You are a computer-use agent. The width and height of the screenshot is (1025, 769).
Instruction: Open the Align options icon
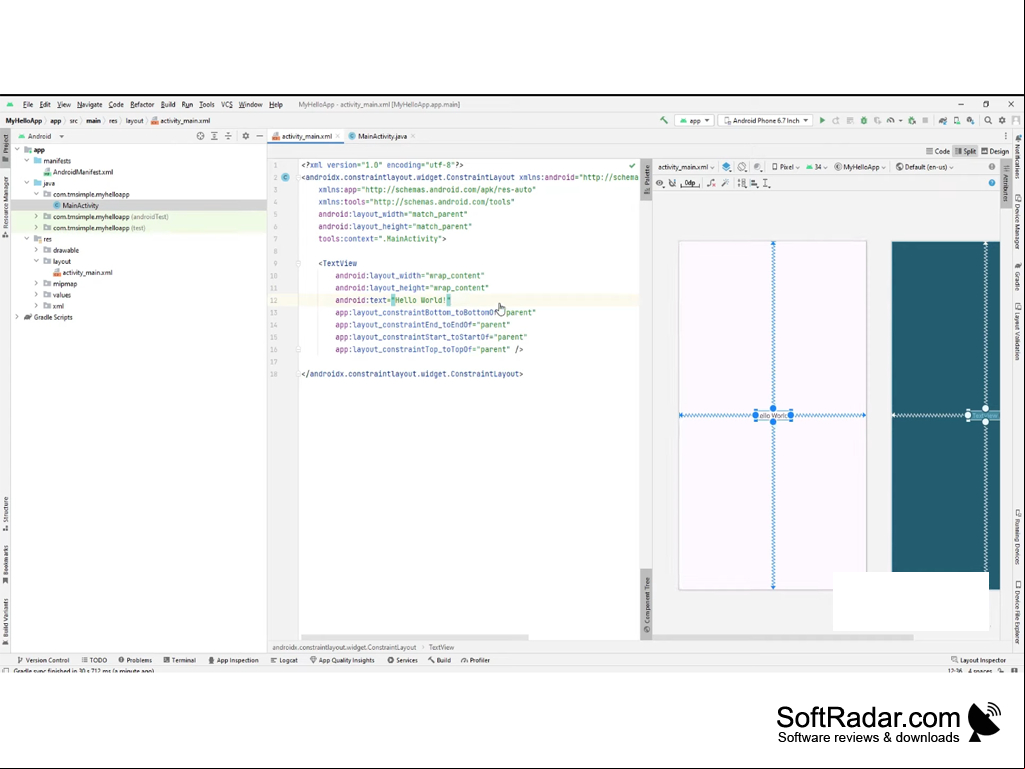click(754, 183)
